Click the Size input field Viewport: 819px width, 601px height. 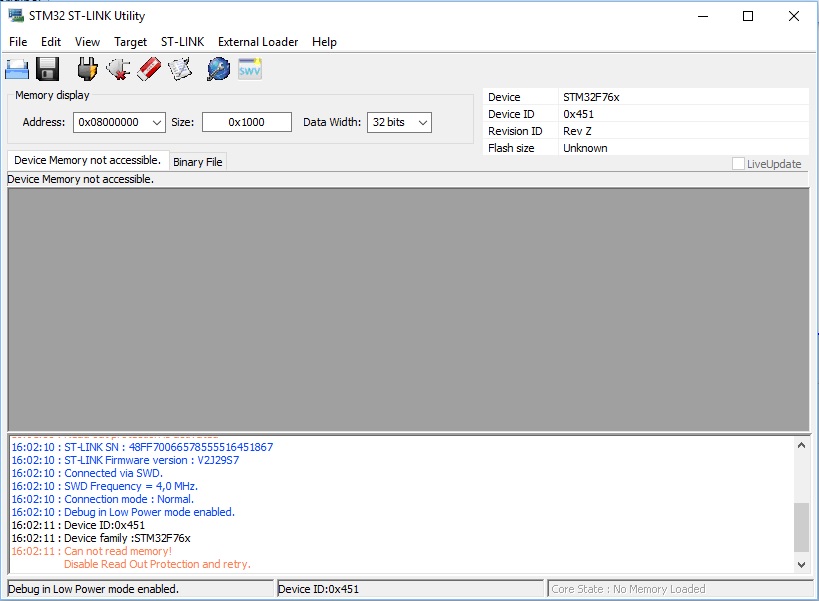(x=247, y=122)
